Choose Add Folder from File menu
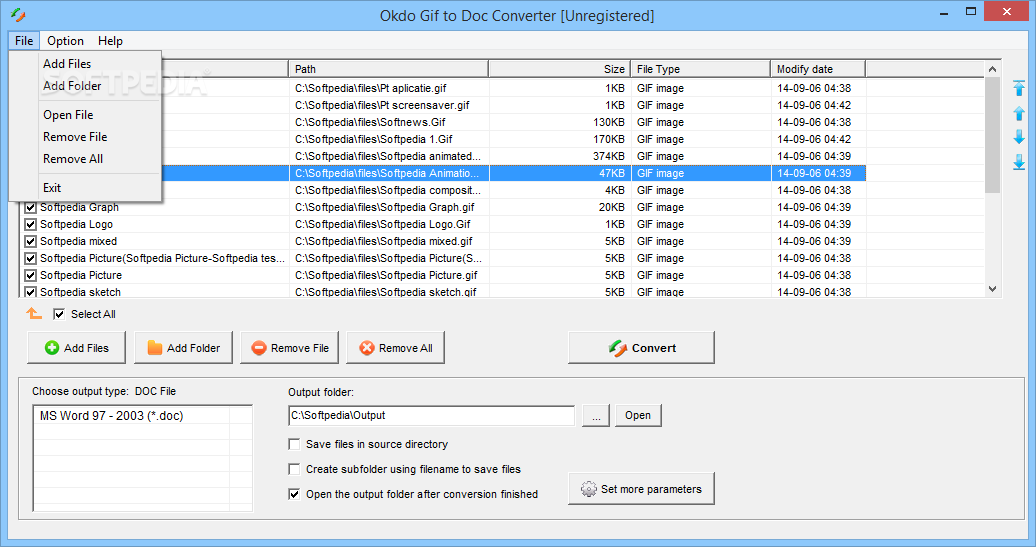The height and width of the screenshot is (547, 1036). click(86, 86)
